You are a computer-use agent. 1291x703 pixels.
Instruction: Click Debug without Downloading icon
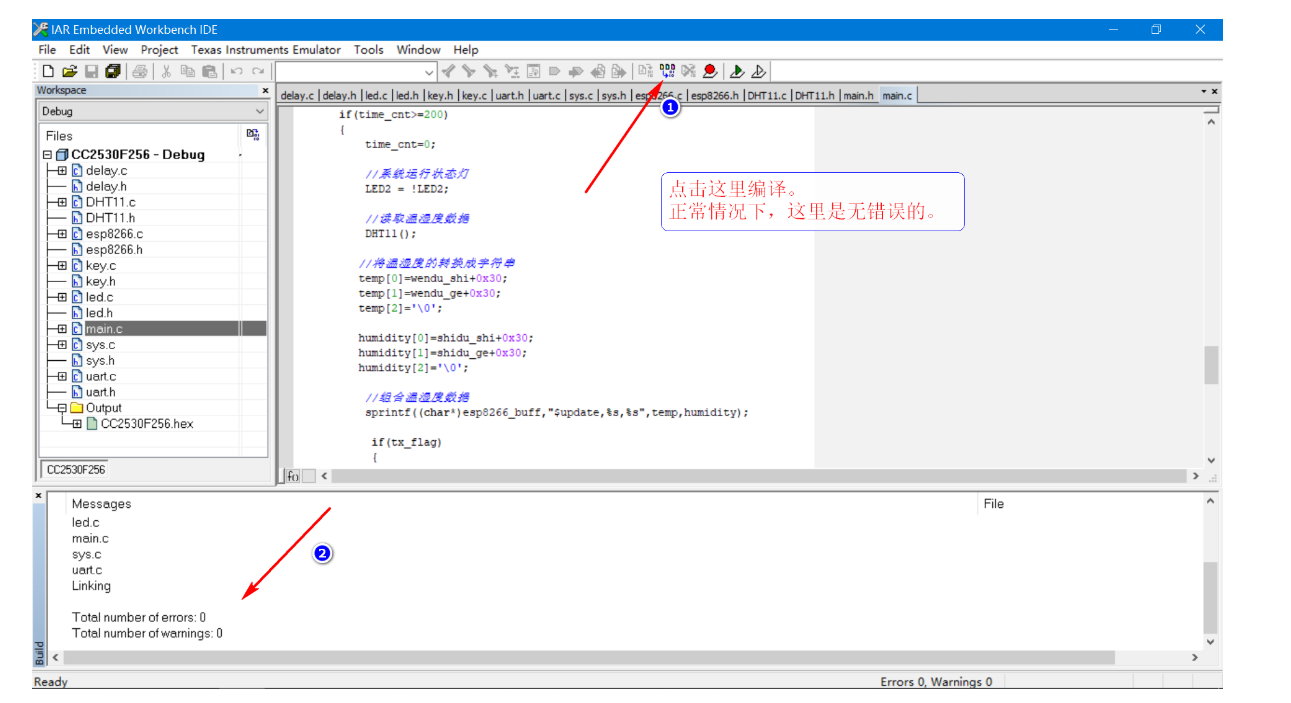point(757,71)
